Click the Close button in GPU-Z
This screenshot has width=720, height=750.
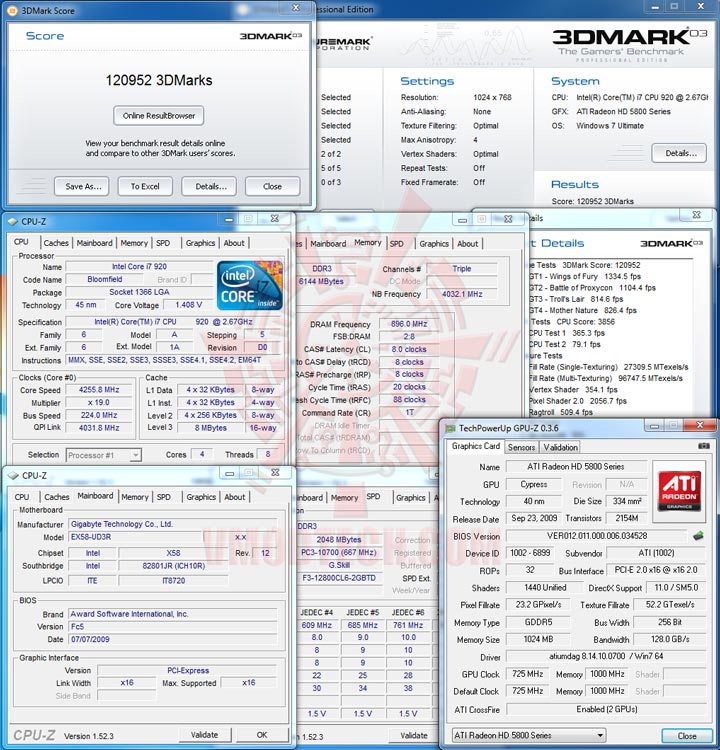pyautogui.click(x=687, y=736)
